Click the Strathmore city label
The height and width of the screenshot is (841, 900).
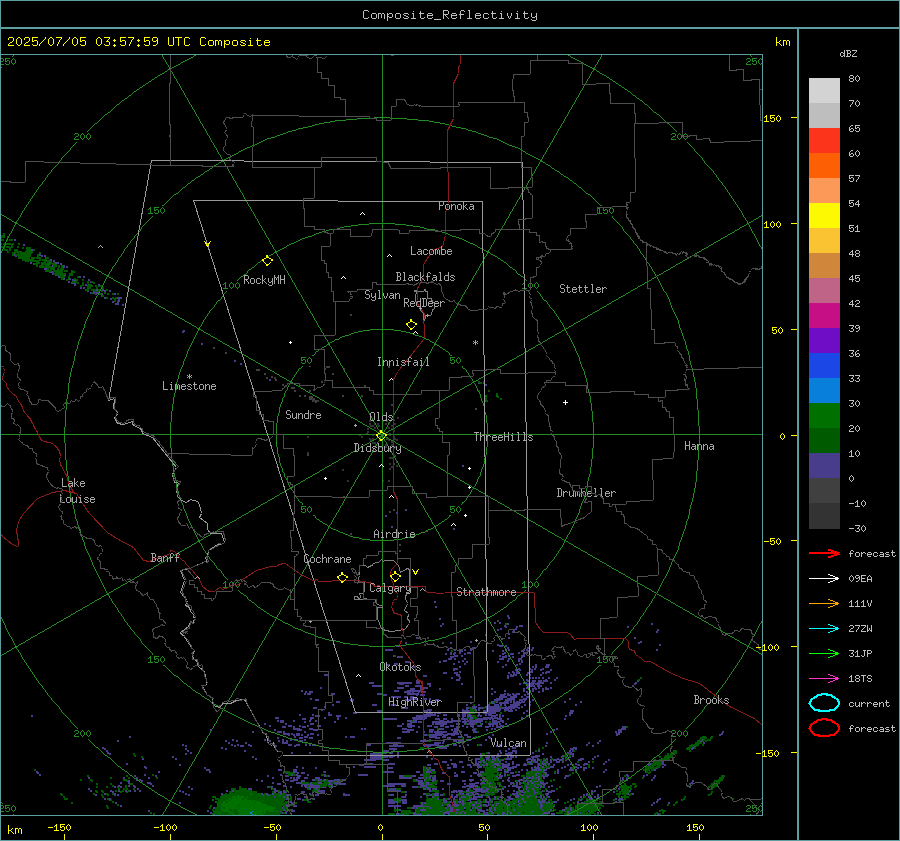[486, 592]
